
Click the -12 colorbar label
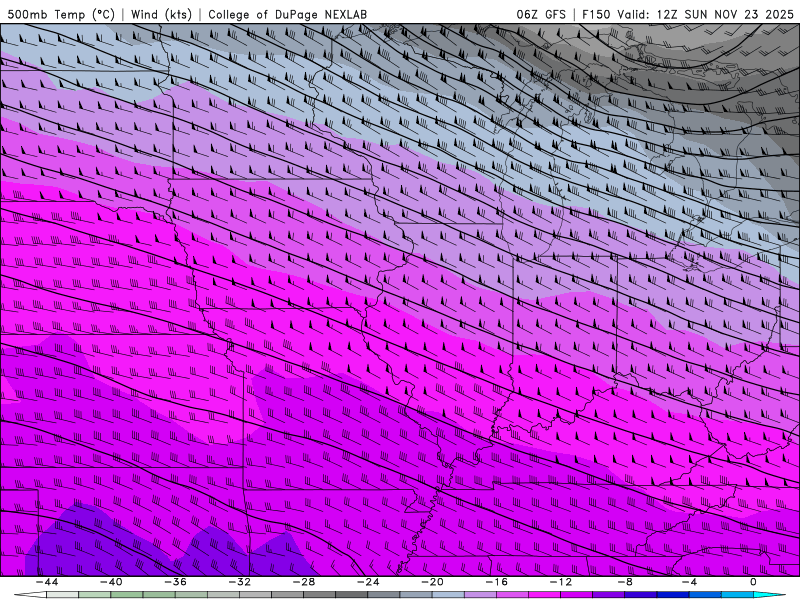click(561, 582)
